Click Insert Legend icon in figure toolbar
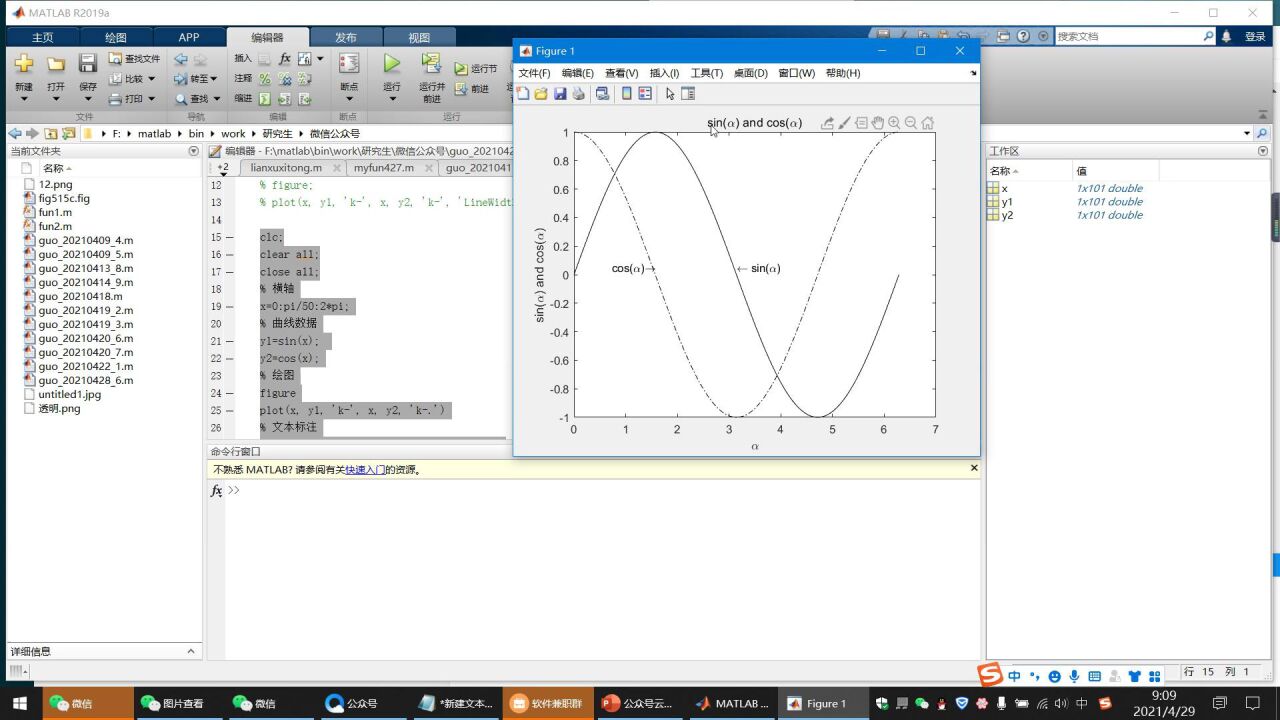Image resolution: width=1280 pixels, height=720 pixels. coord(645,94)
